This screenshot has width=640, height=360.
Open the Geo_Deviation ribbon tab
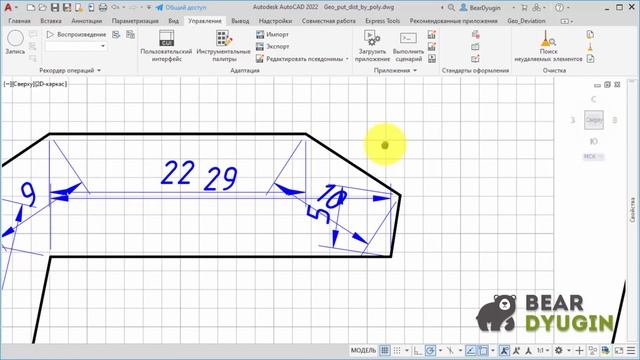tap(527, 21)
